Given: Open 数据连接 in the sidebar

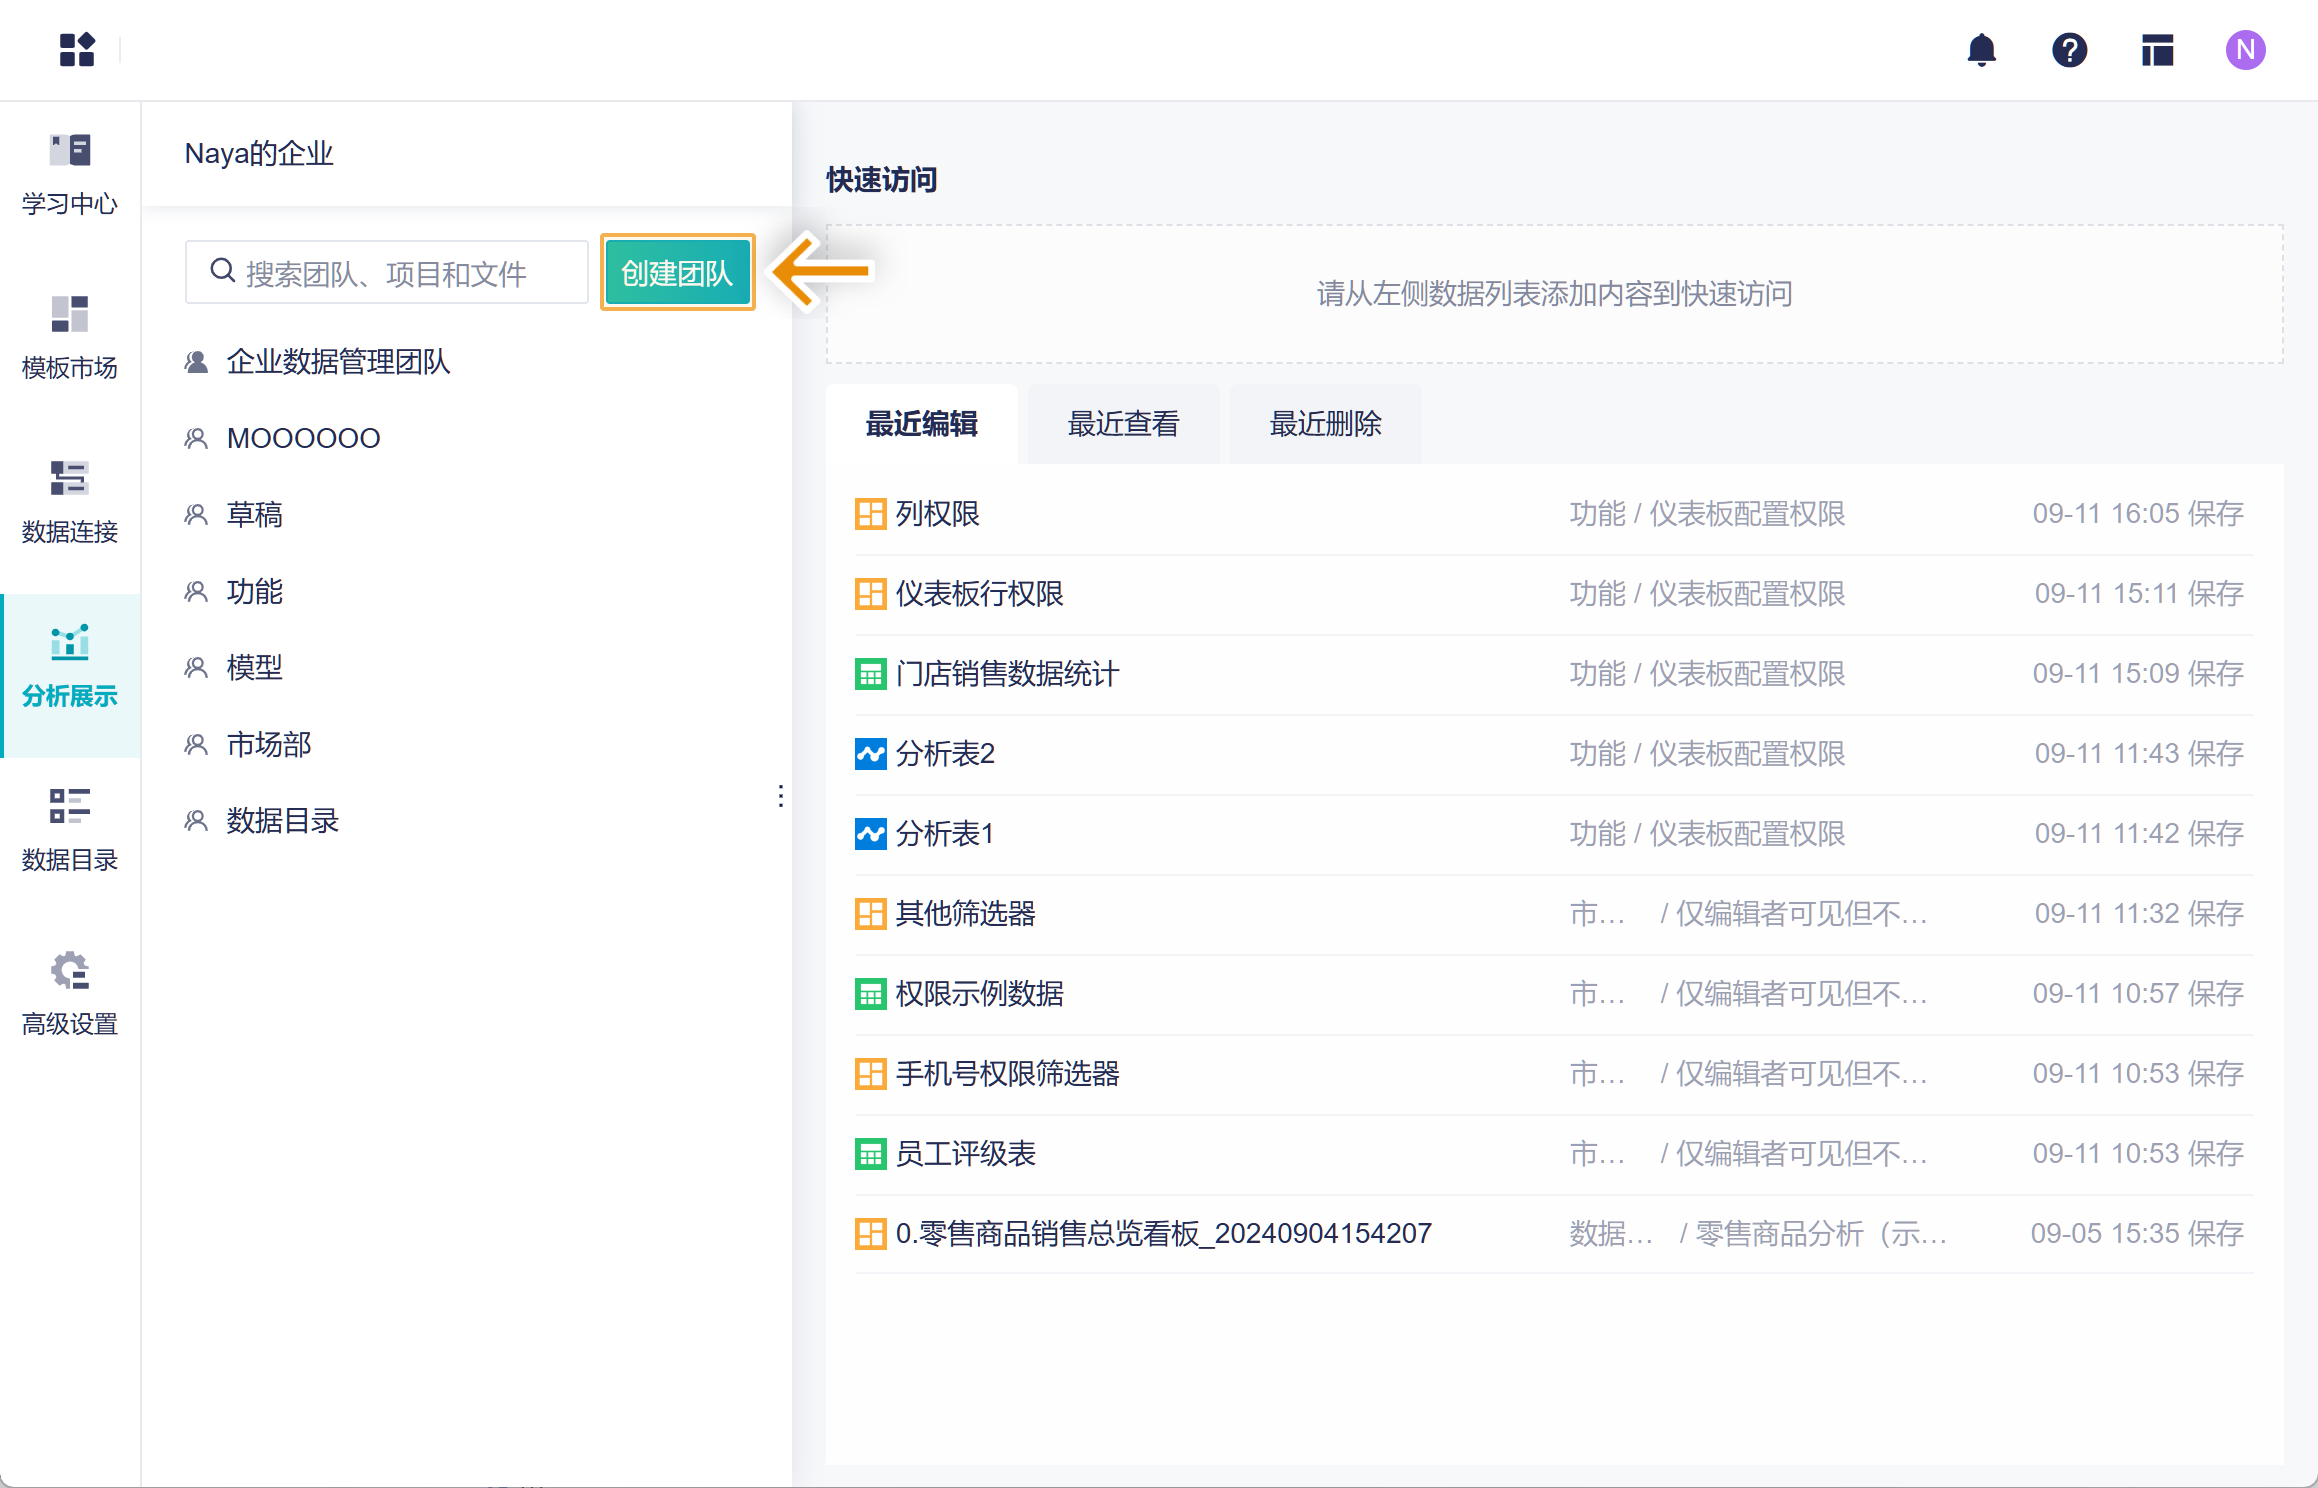Looking at the screenshot, I should pyautogui.click(x=70, y=503).
